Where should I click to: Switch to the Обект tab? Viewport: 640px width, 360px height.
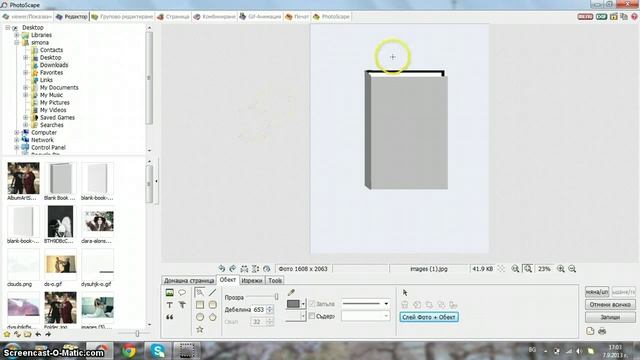[x=227, y=280]
